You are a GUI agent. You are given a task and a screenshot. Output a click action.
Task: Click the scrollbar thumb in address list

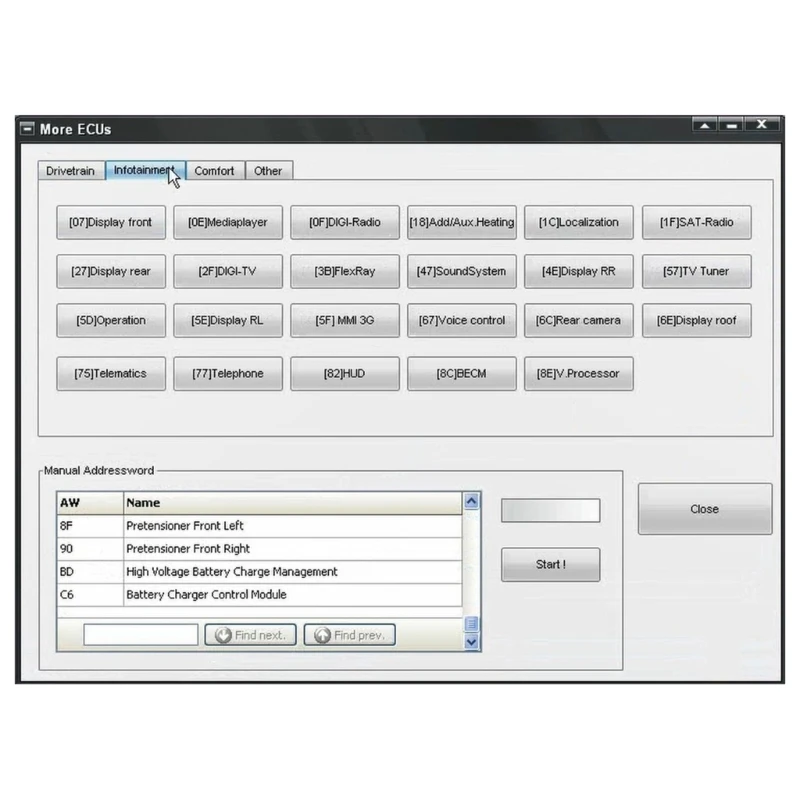(471, 624)
